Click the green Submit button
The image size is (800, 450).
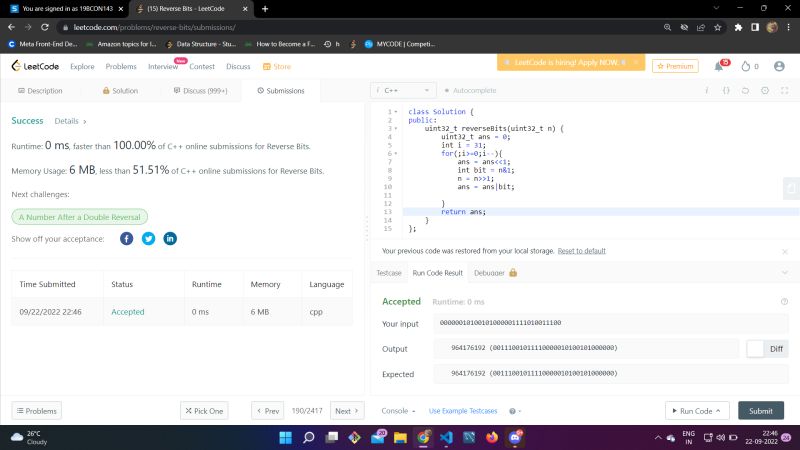coord(760,411)
